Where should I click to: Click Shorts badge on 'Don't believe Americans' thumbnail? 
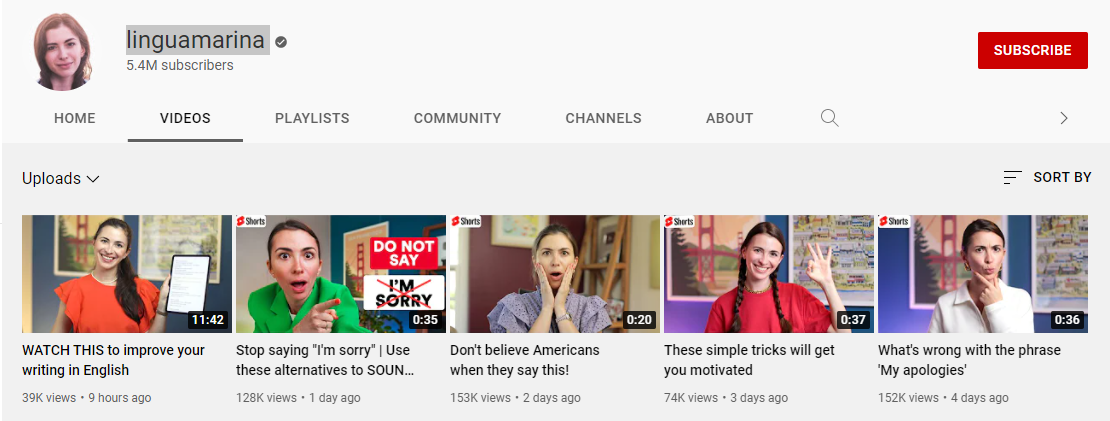tap(466, 221)
